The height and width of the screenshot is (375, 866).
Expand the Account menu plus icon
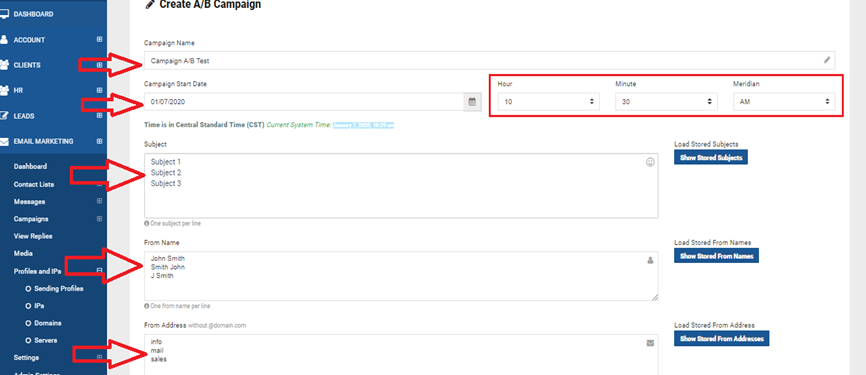[x=99, y=39]
